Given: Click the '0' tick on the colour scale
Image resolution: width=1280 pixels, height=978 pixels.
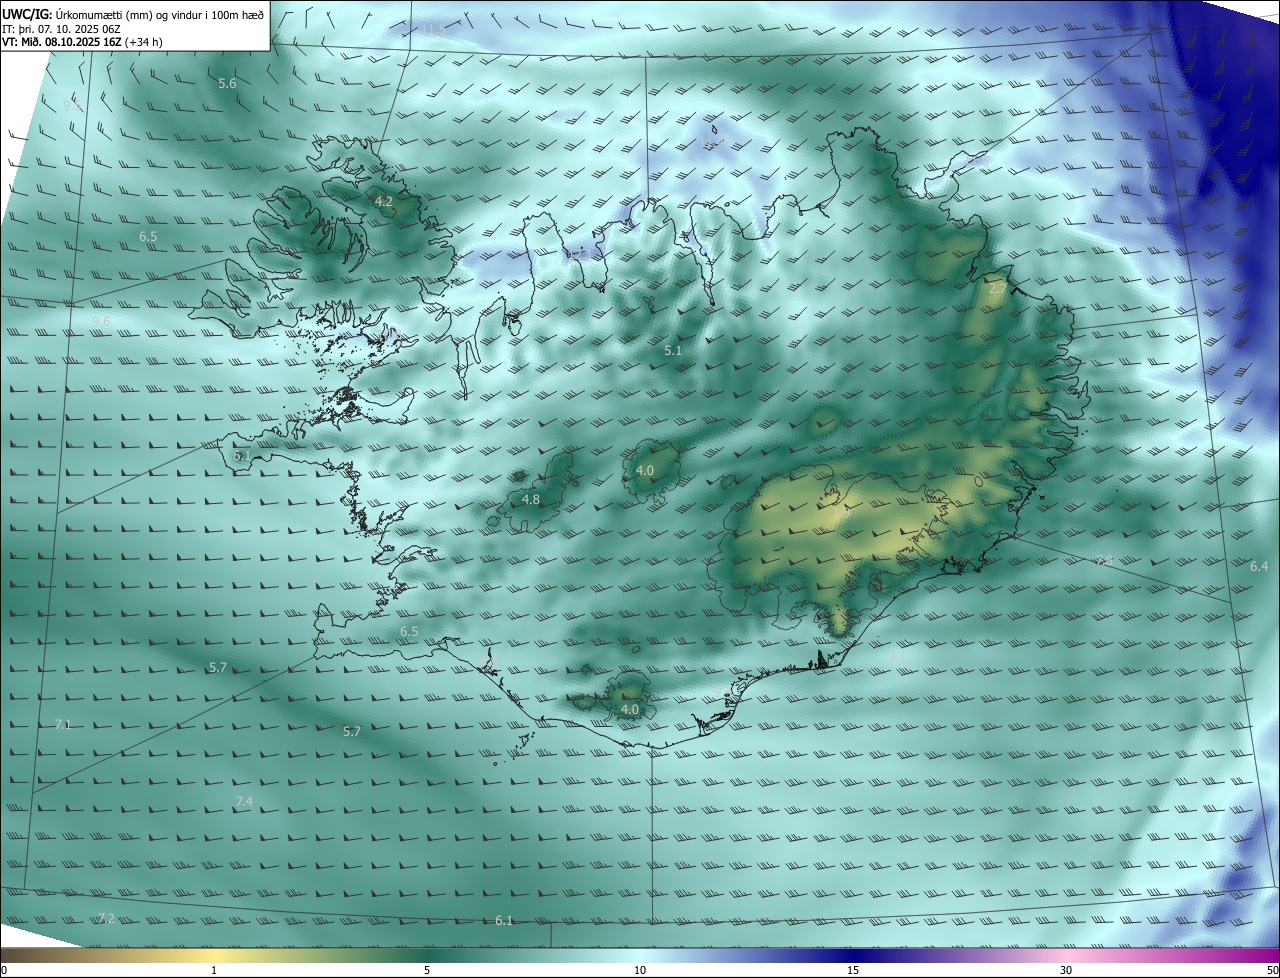Looking at the screenshot, I should coord(4,971).
